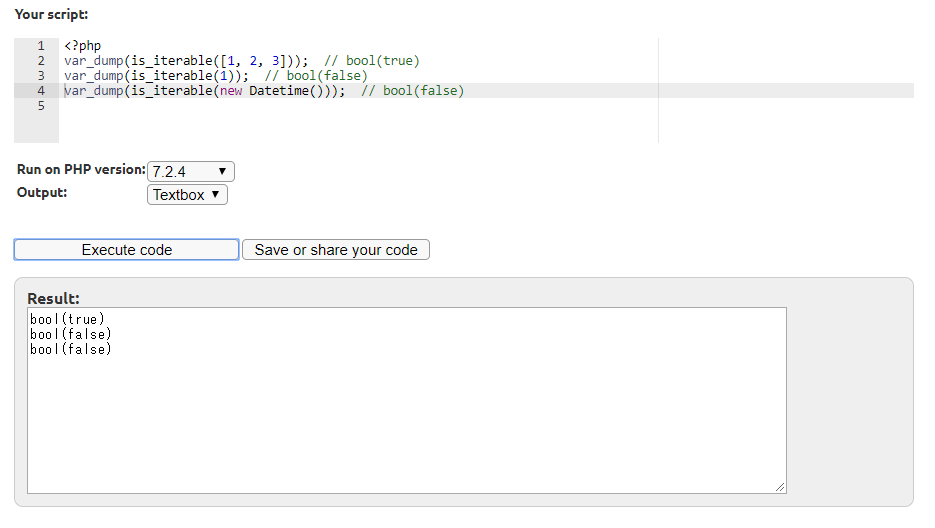Click the array [1, 2, 3] in line 2

[x=258, y=61]
